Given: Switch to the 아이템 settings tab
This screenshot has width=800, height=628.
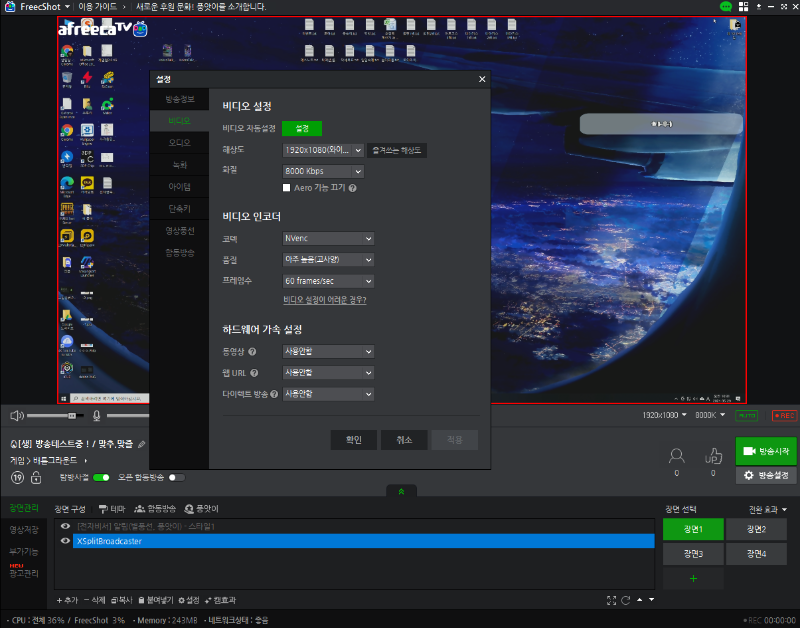Looking at the screenshot, I should pos(180,187).
